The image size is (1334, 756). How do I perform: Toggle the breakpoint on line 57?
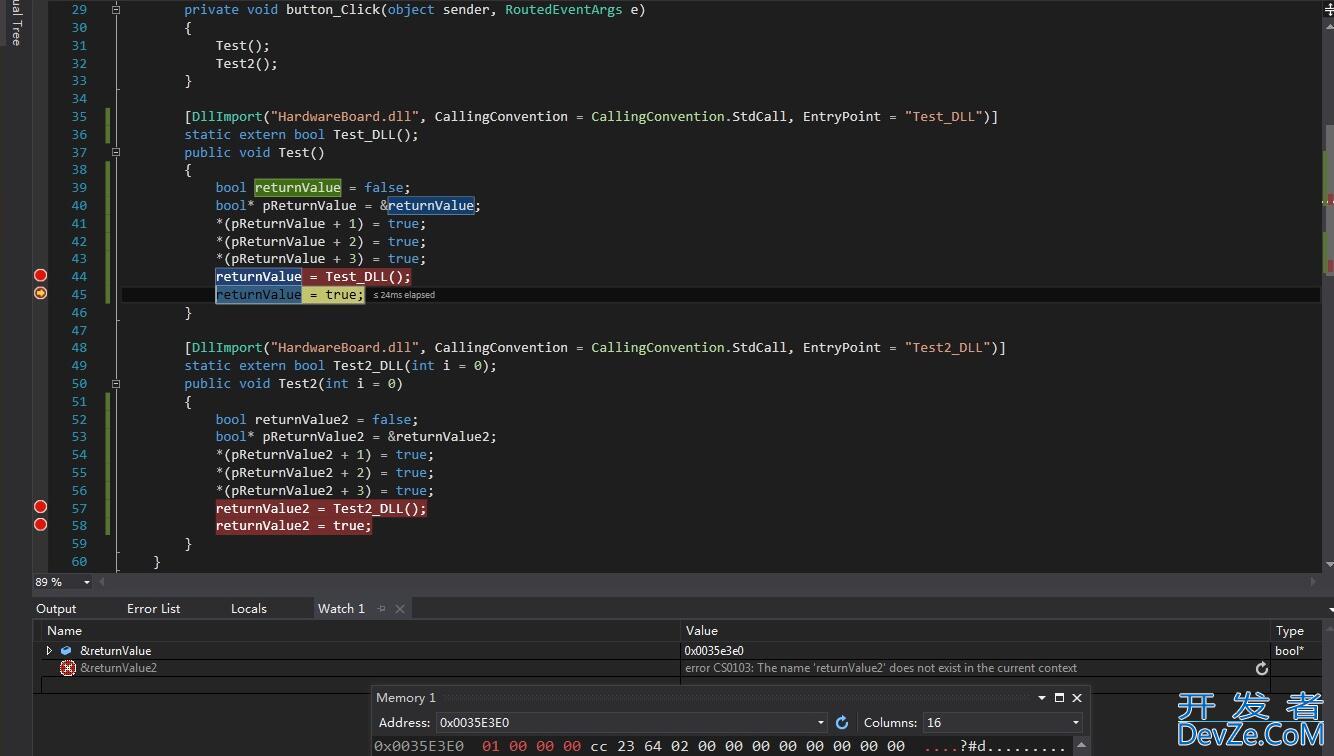pos(41,507)
